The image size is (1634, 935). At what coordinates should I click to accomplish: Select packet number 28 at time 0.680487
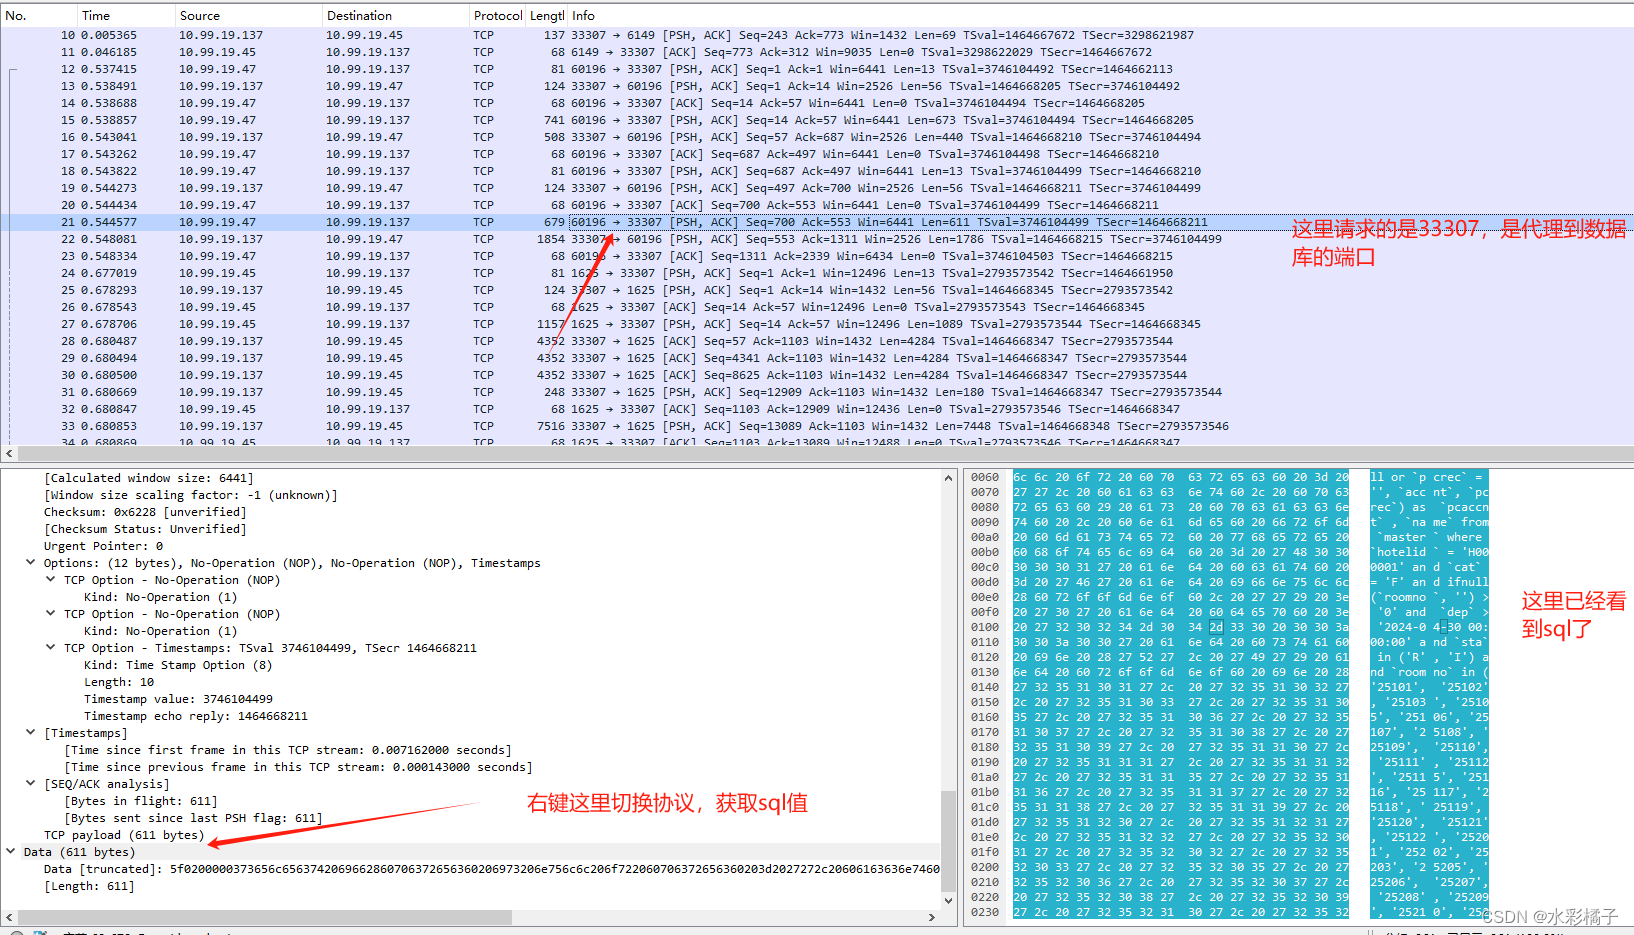coord(817,341)
